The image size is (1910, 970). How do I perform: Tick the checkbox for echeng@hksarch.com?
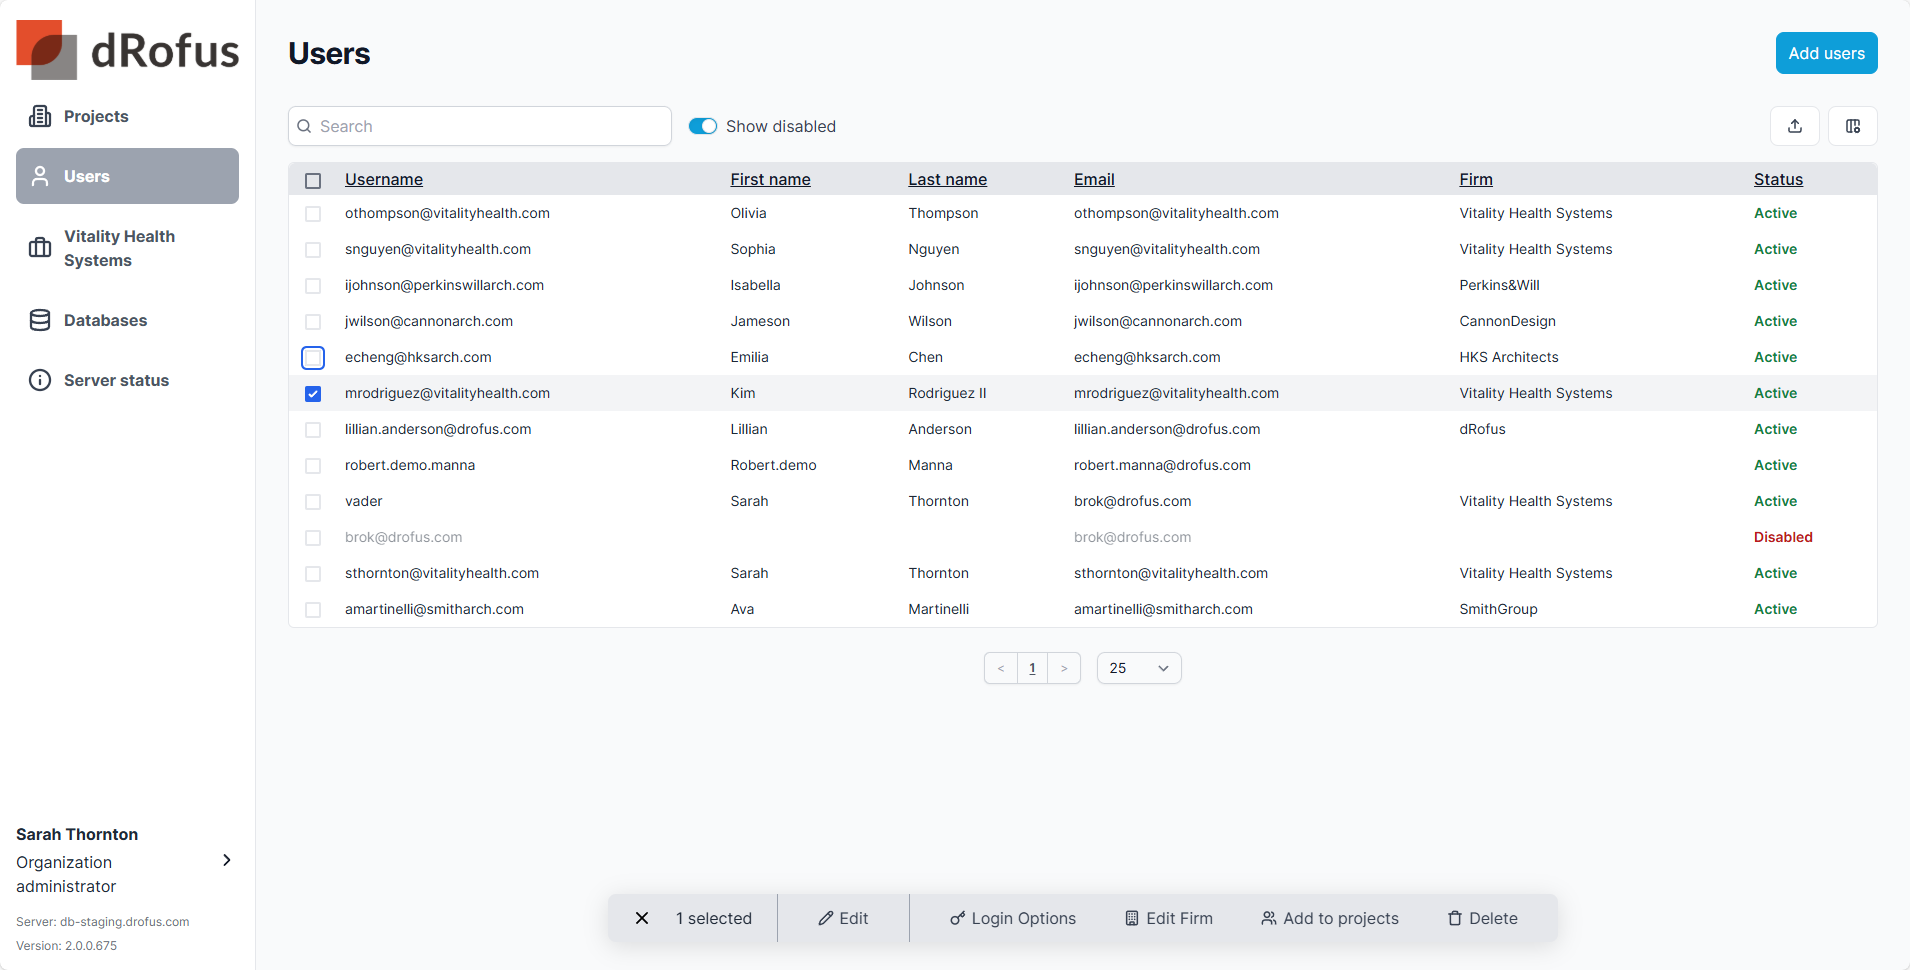point(313,358)
